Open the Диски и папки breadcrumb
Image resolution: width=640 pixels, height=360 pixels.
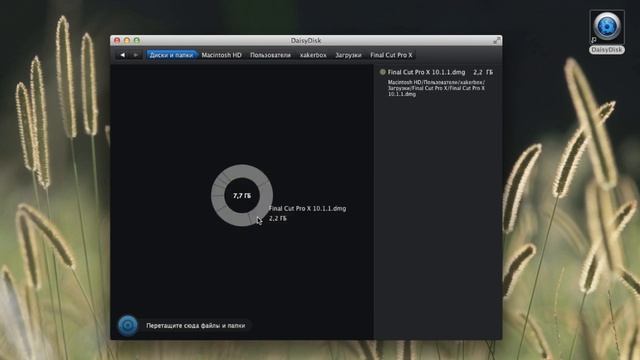[171, 55]
